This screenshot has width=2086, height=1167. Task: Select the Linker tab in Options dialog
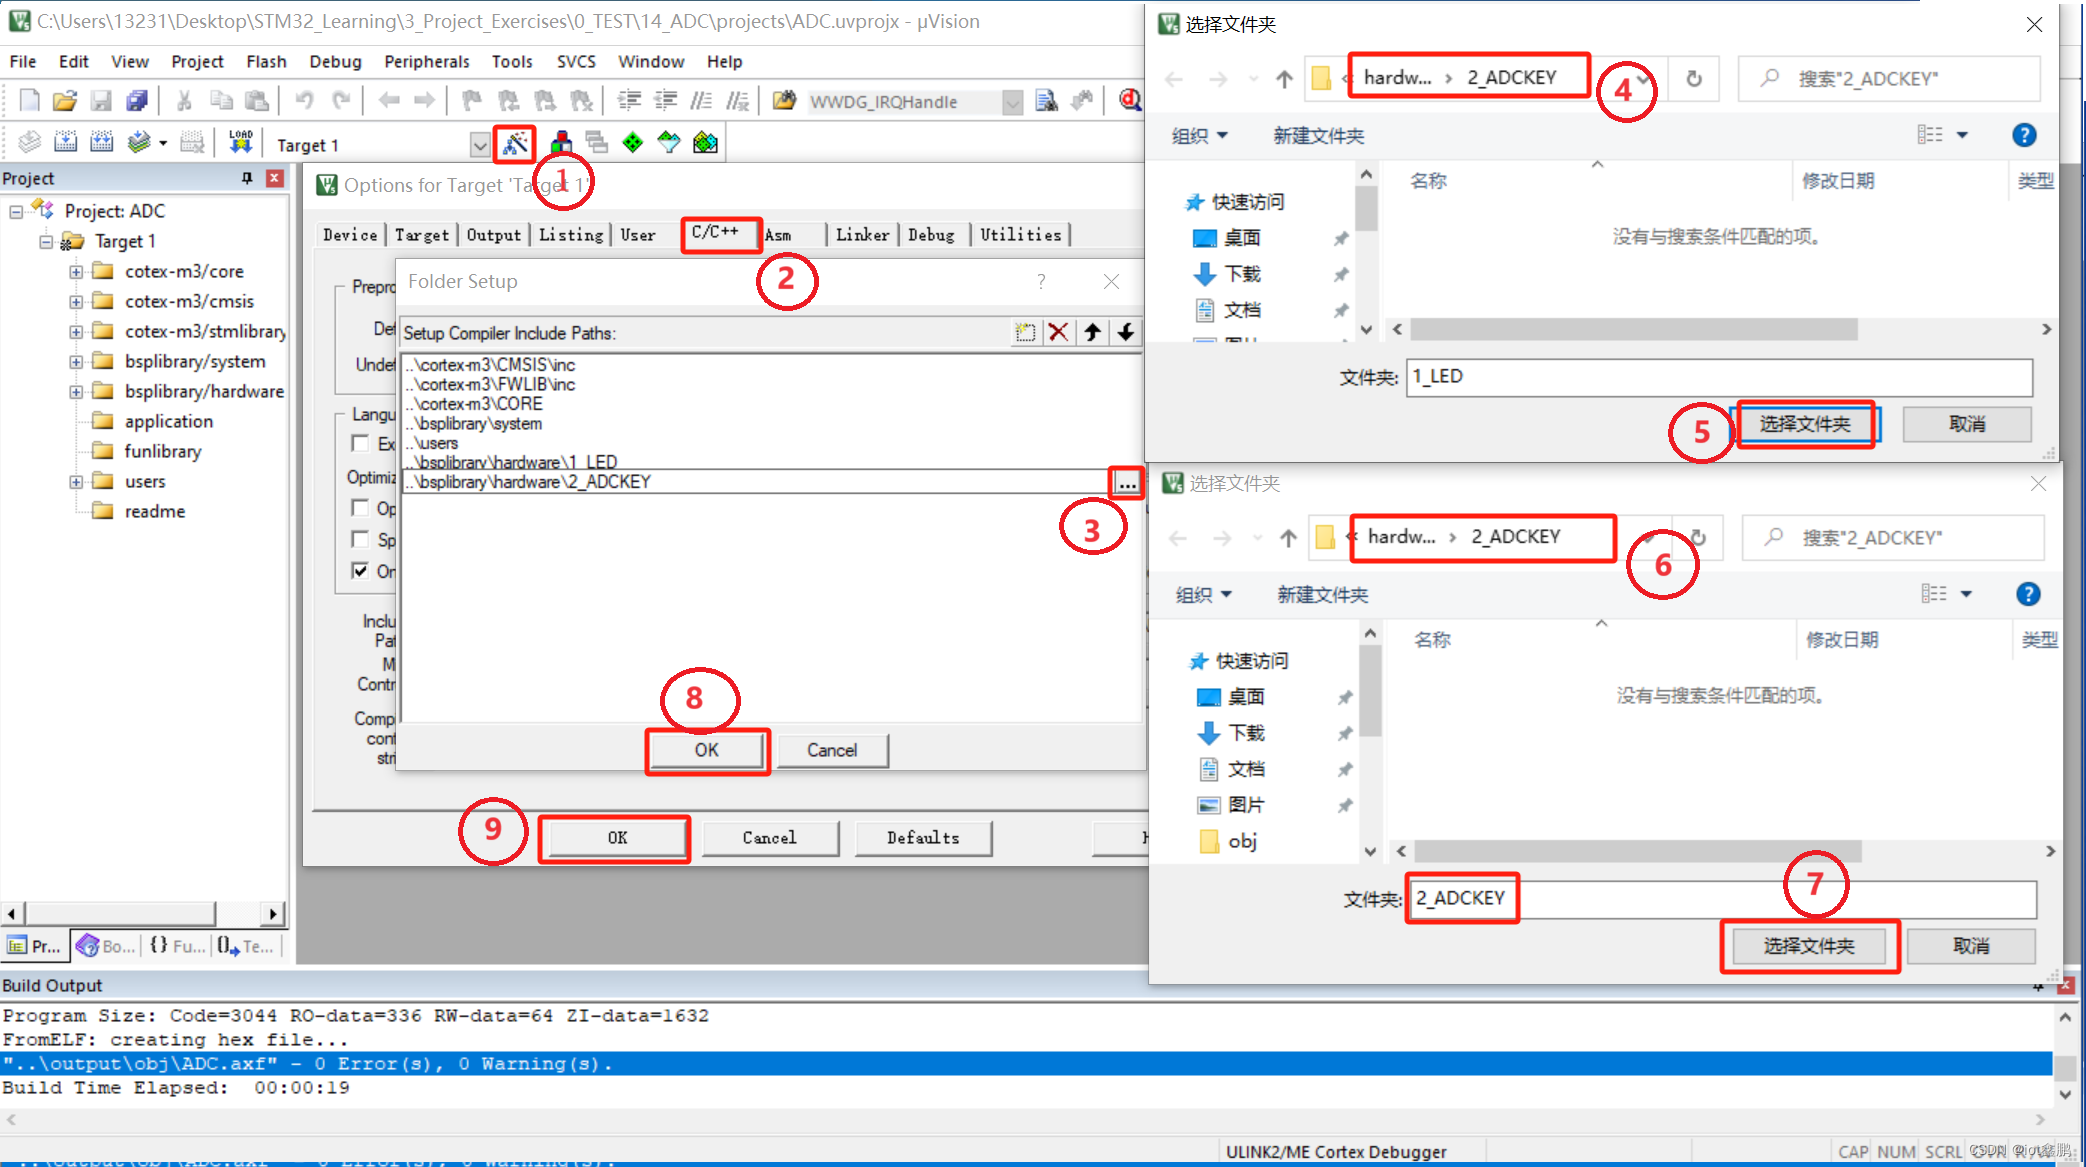860,233
